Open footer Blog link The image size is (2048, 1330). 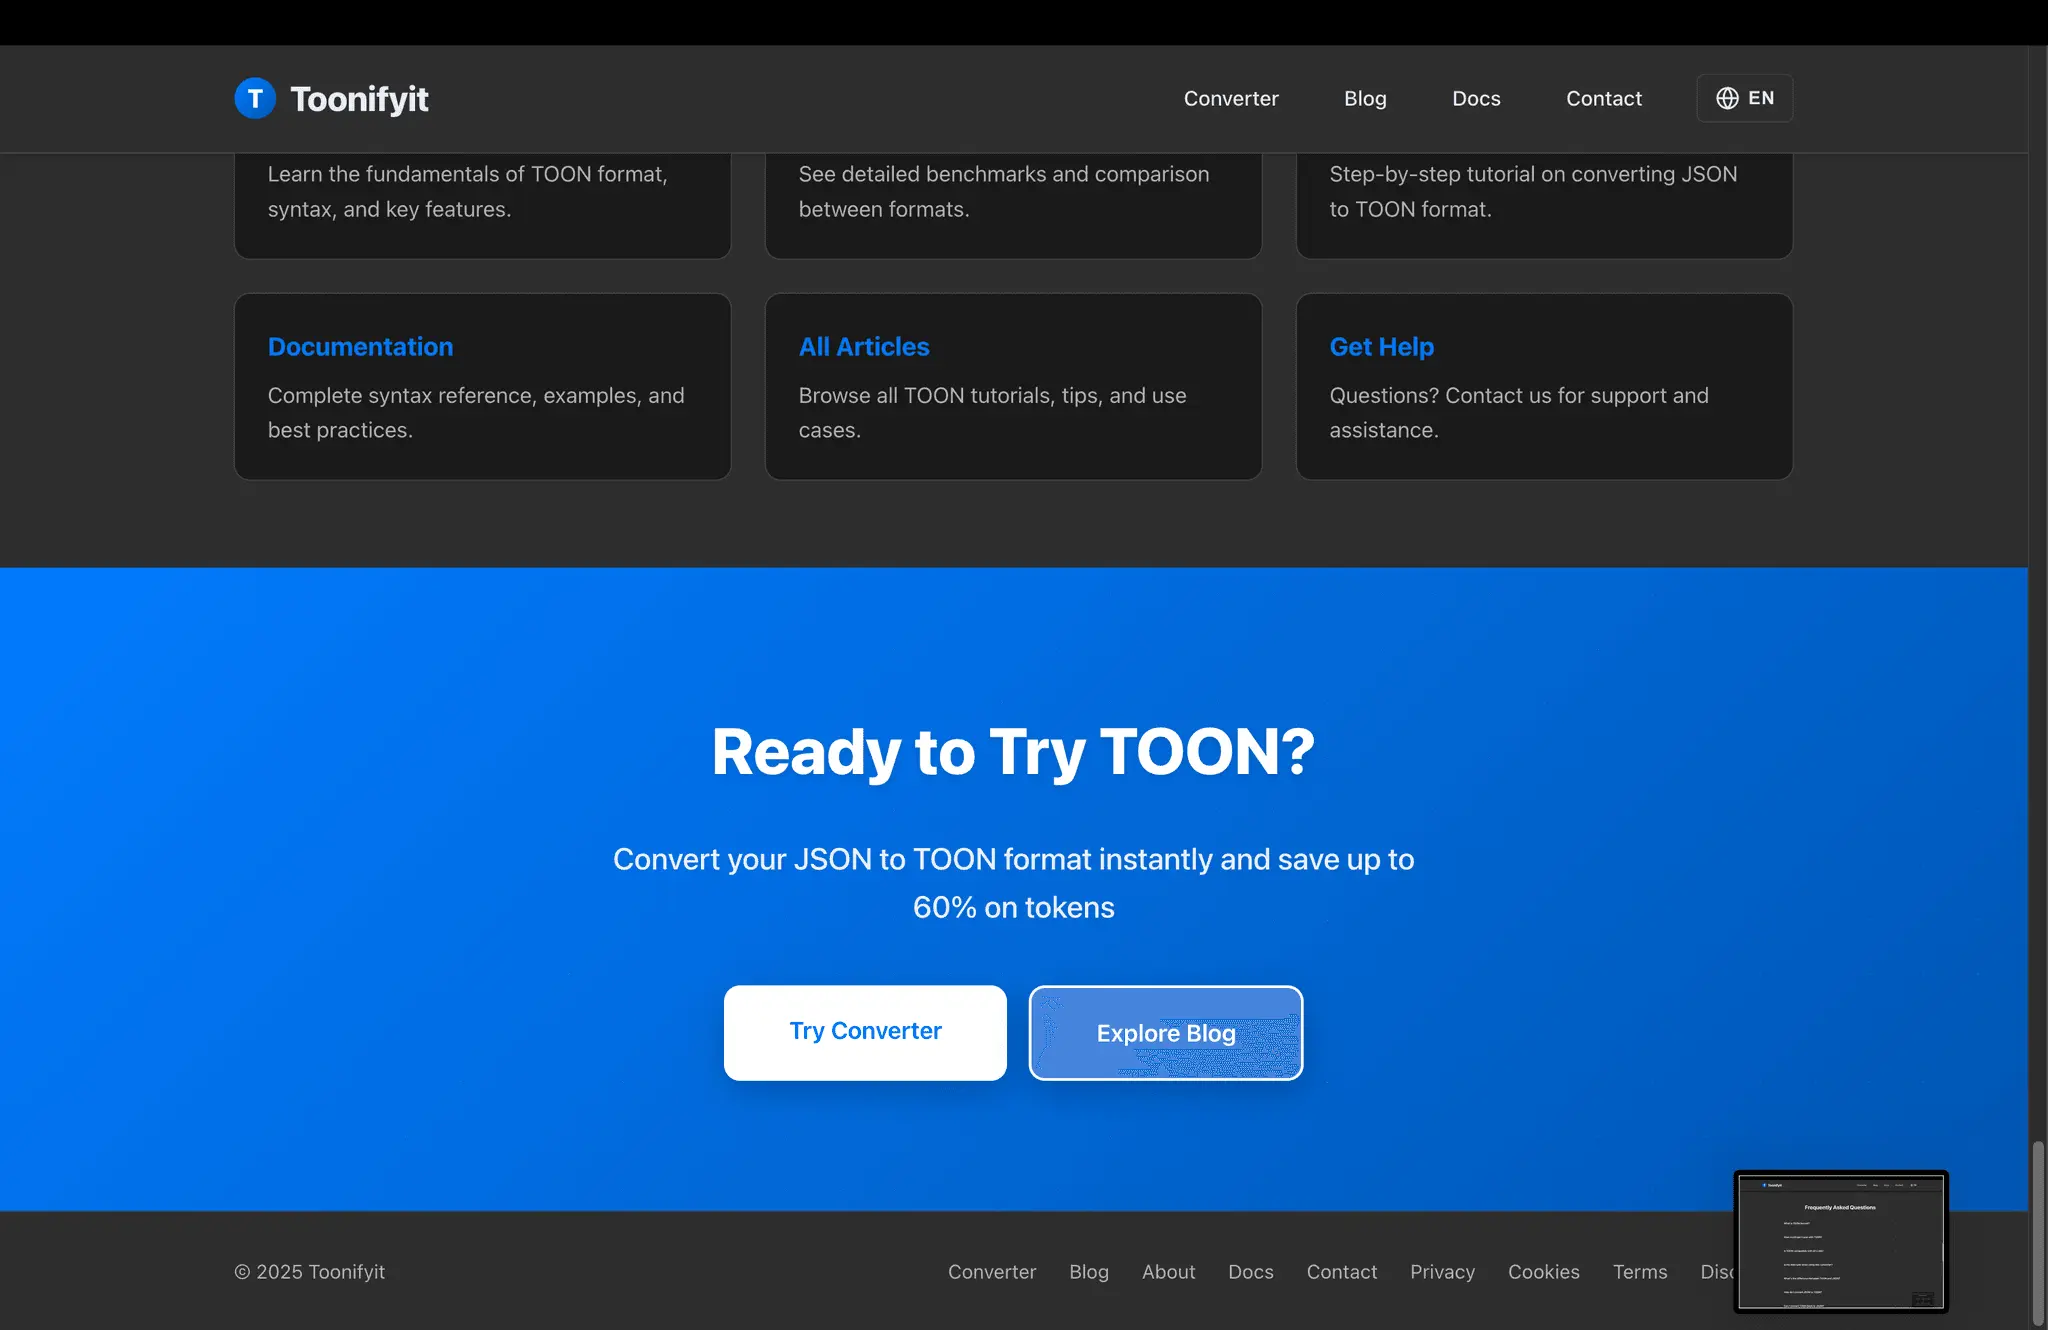click(x=1089, y=1272)
